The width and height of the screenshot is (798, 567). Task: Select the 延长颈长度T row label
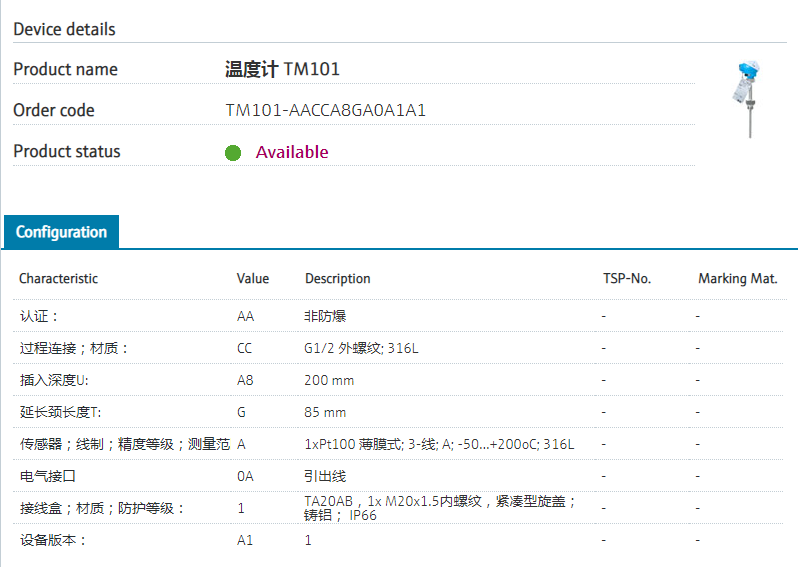(58, 412)
